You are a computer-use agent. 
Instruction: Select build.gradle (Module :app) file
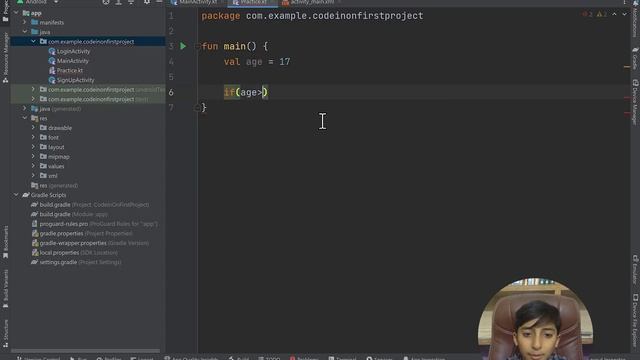69,214
